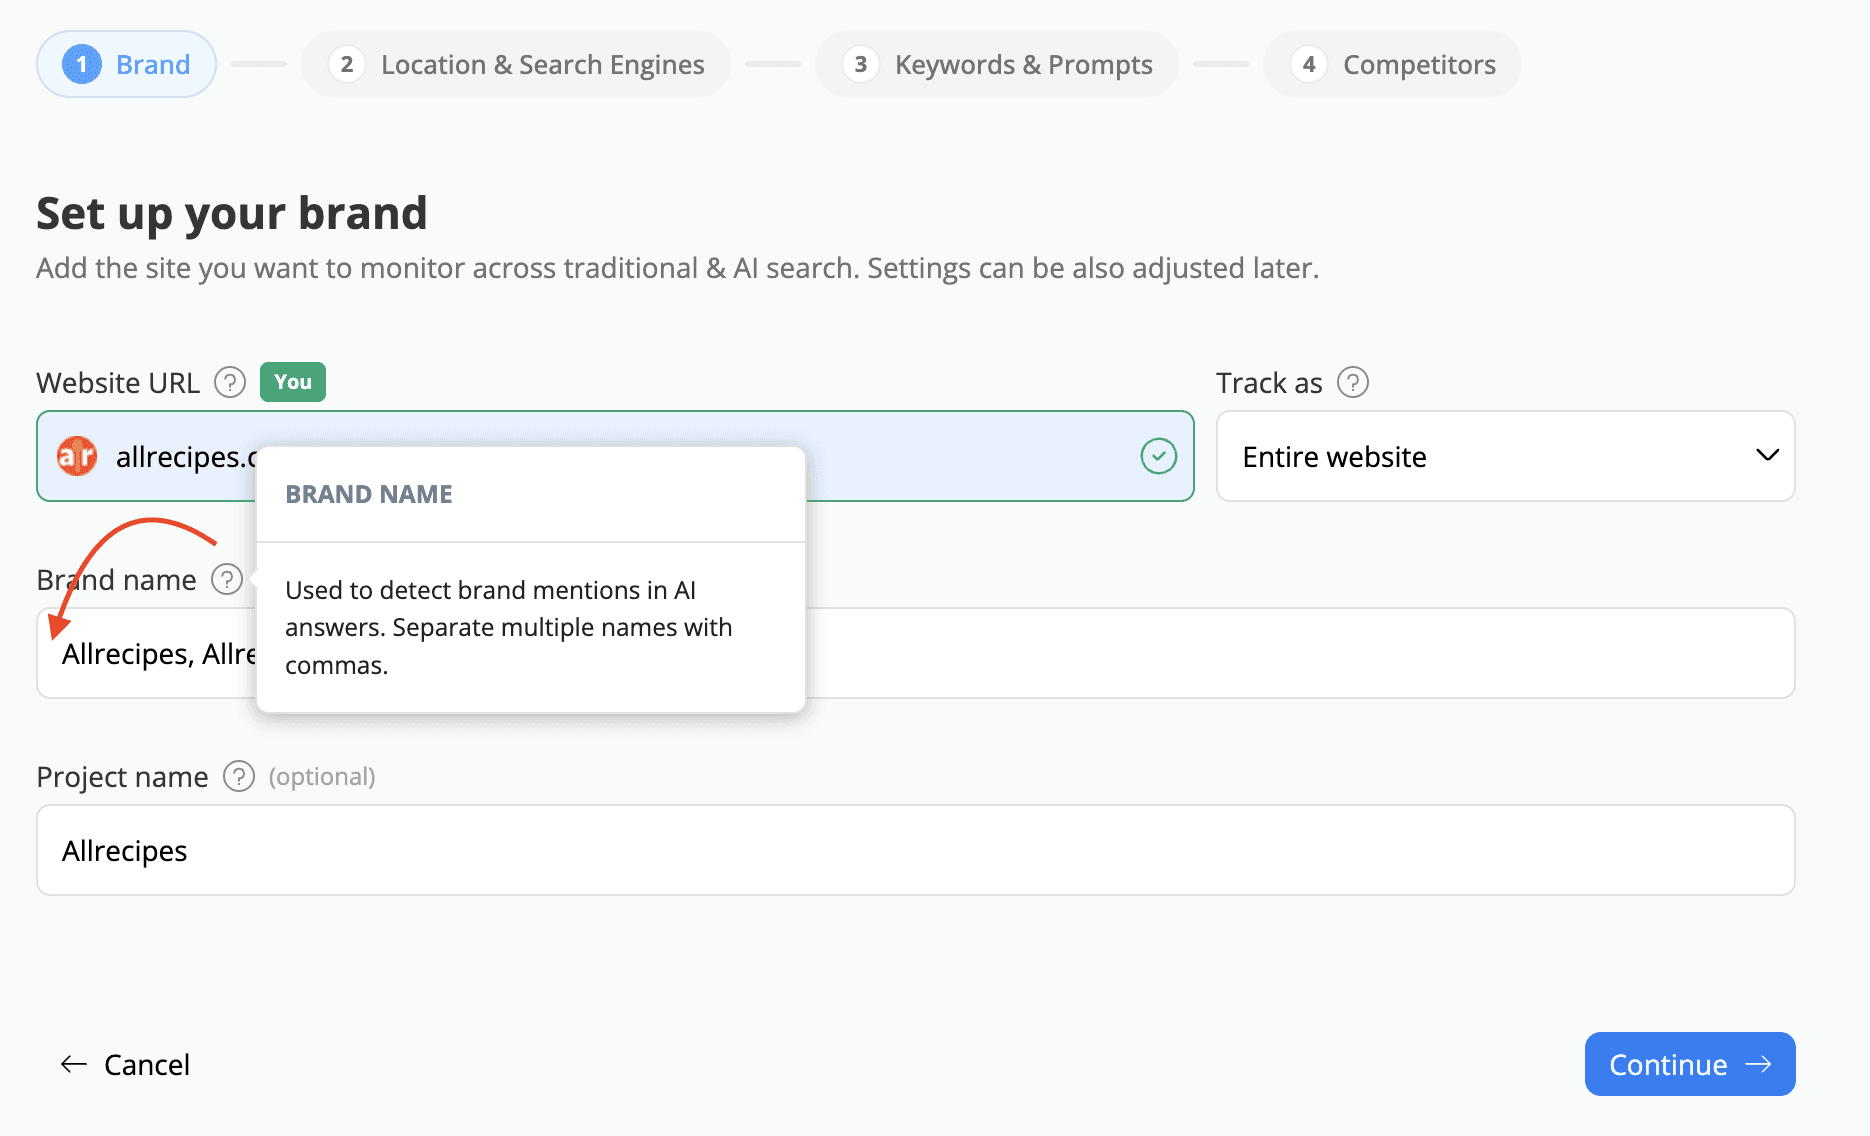Open the Website URL help icon
Viewport: 1870px width, 1136px height.
pos(230,383)
